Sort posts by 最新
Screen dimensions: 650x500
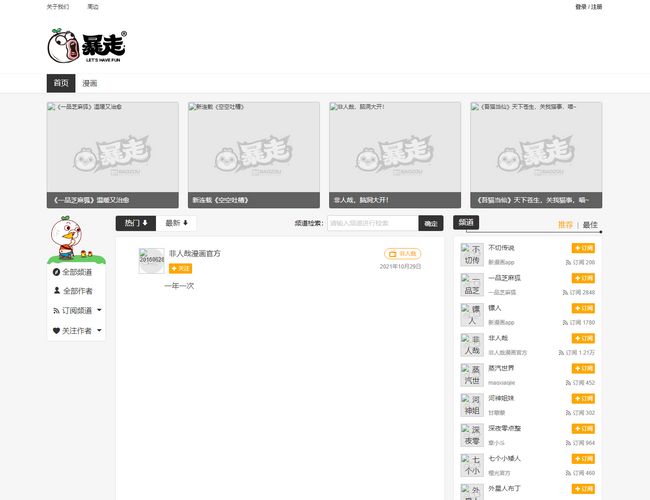177,223
